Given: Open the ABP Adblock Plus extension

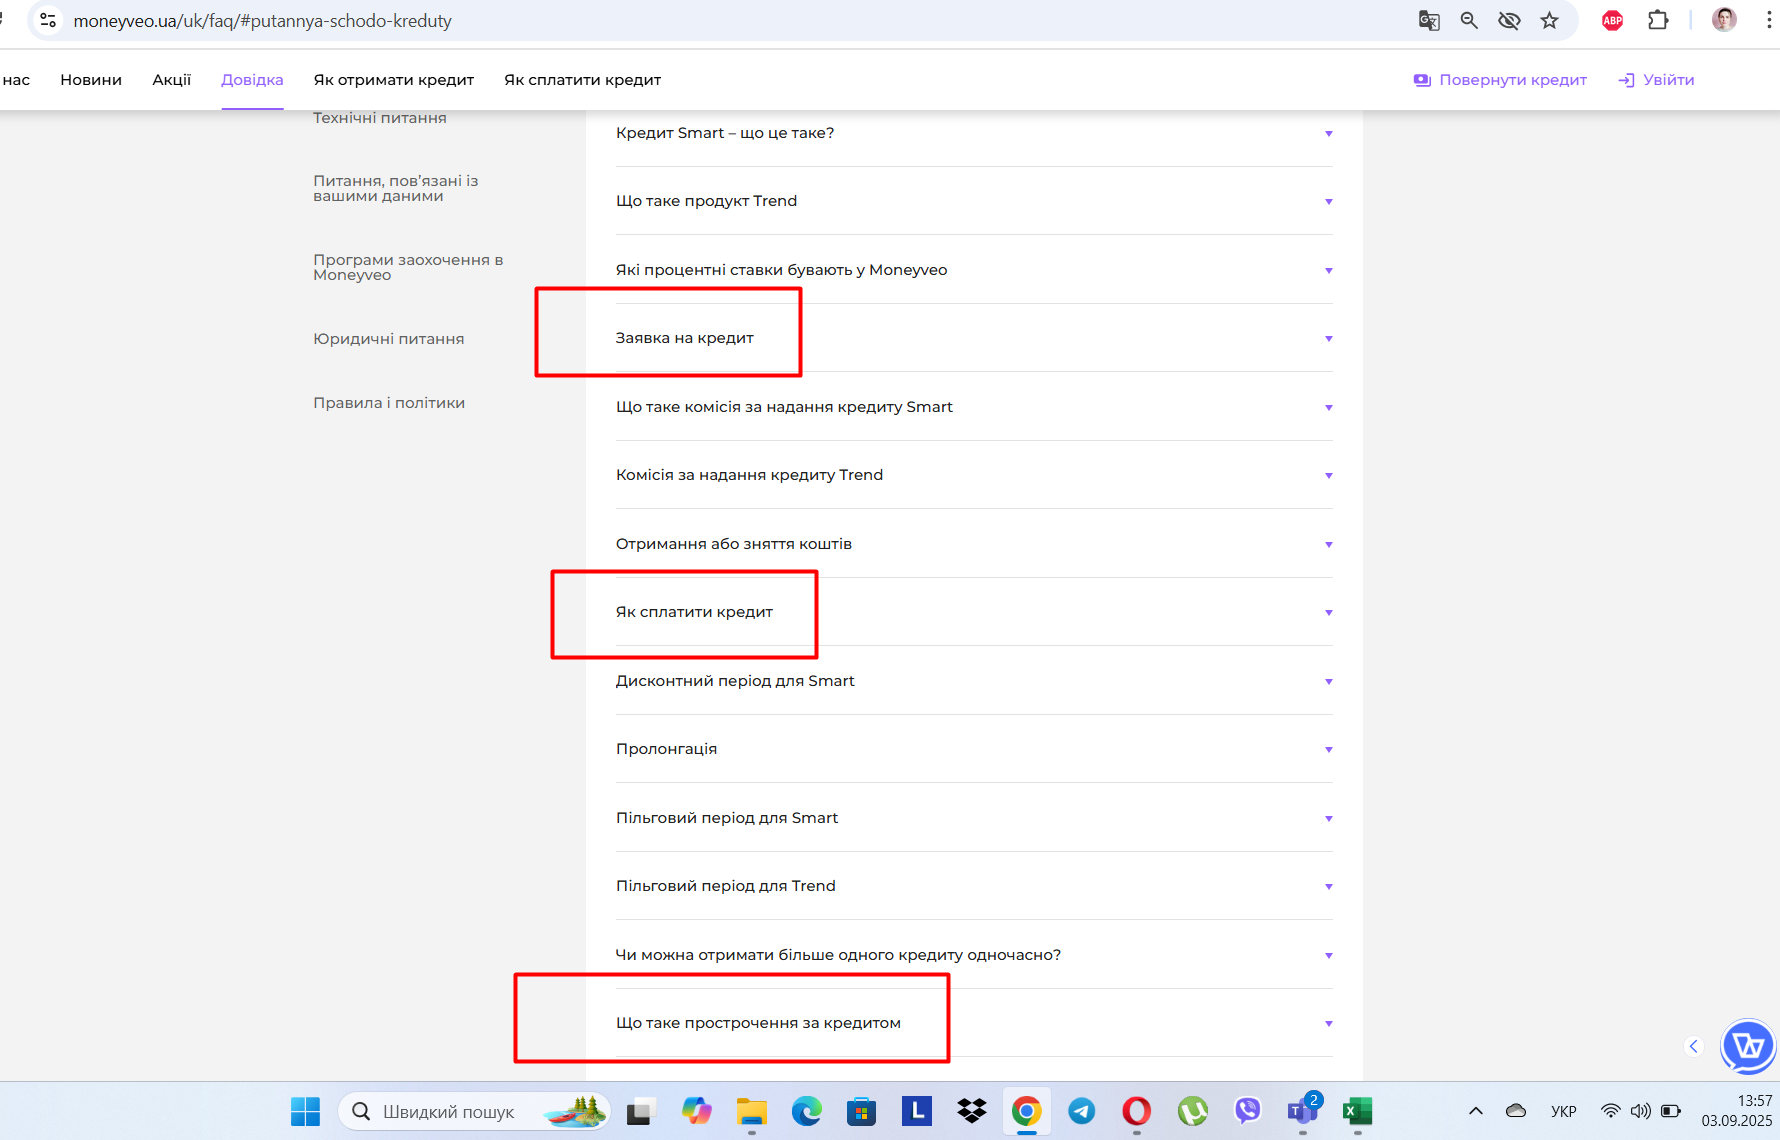Looking at the screenshot, I should [x=1612, y=20].
